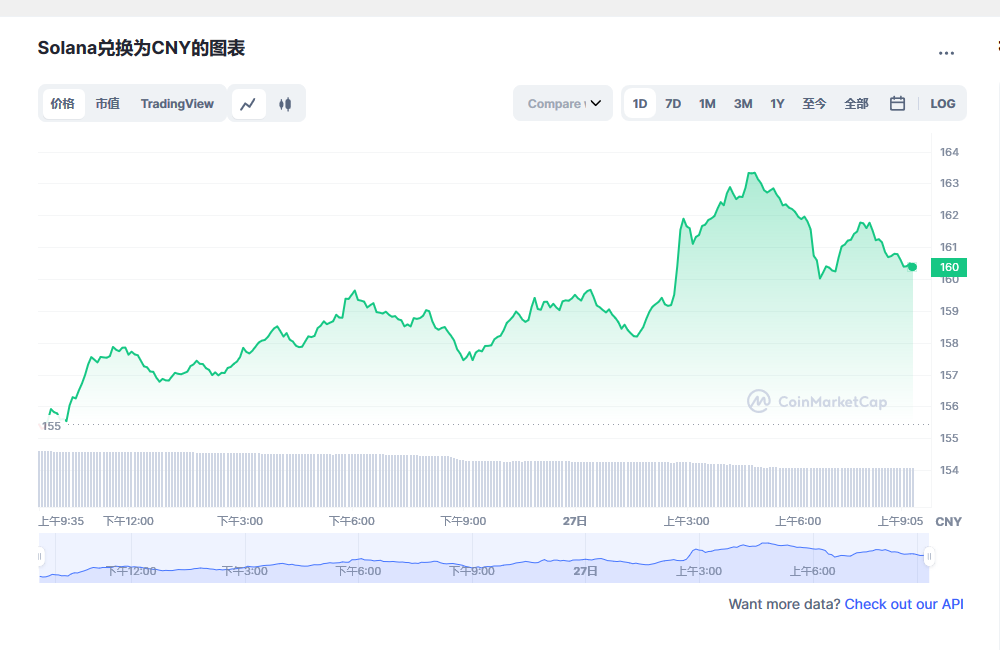Click the green 160 price label
The height and width of the screenshot is (650, 1000).
point(949,267)
